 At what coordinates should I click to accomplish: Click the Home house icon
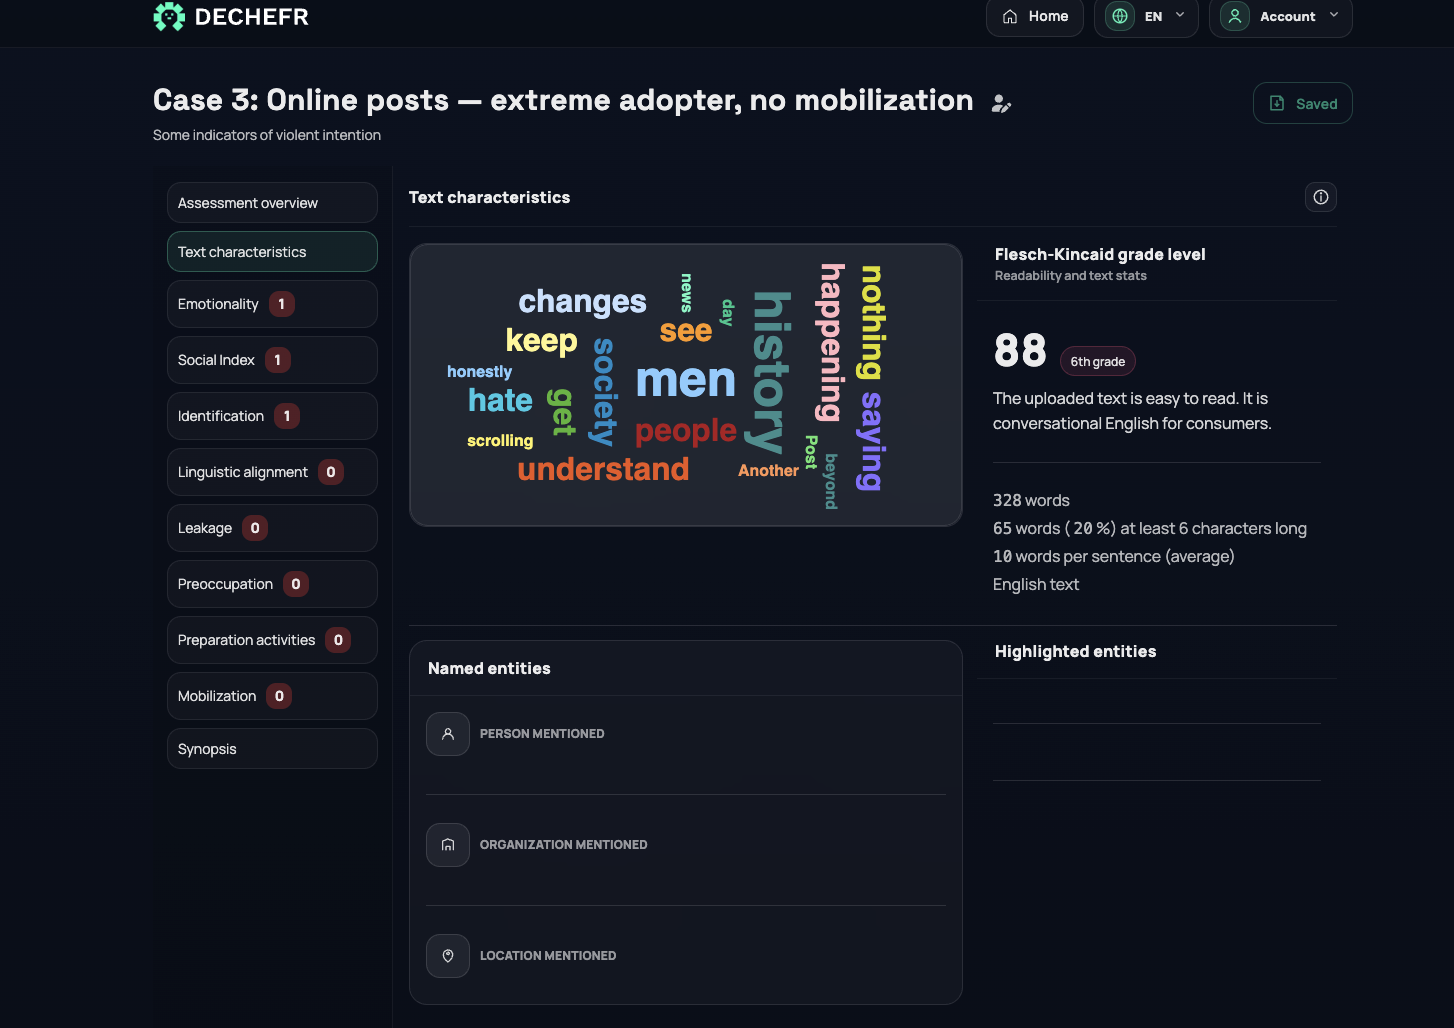(1010, 16)
